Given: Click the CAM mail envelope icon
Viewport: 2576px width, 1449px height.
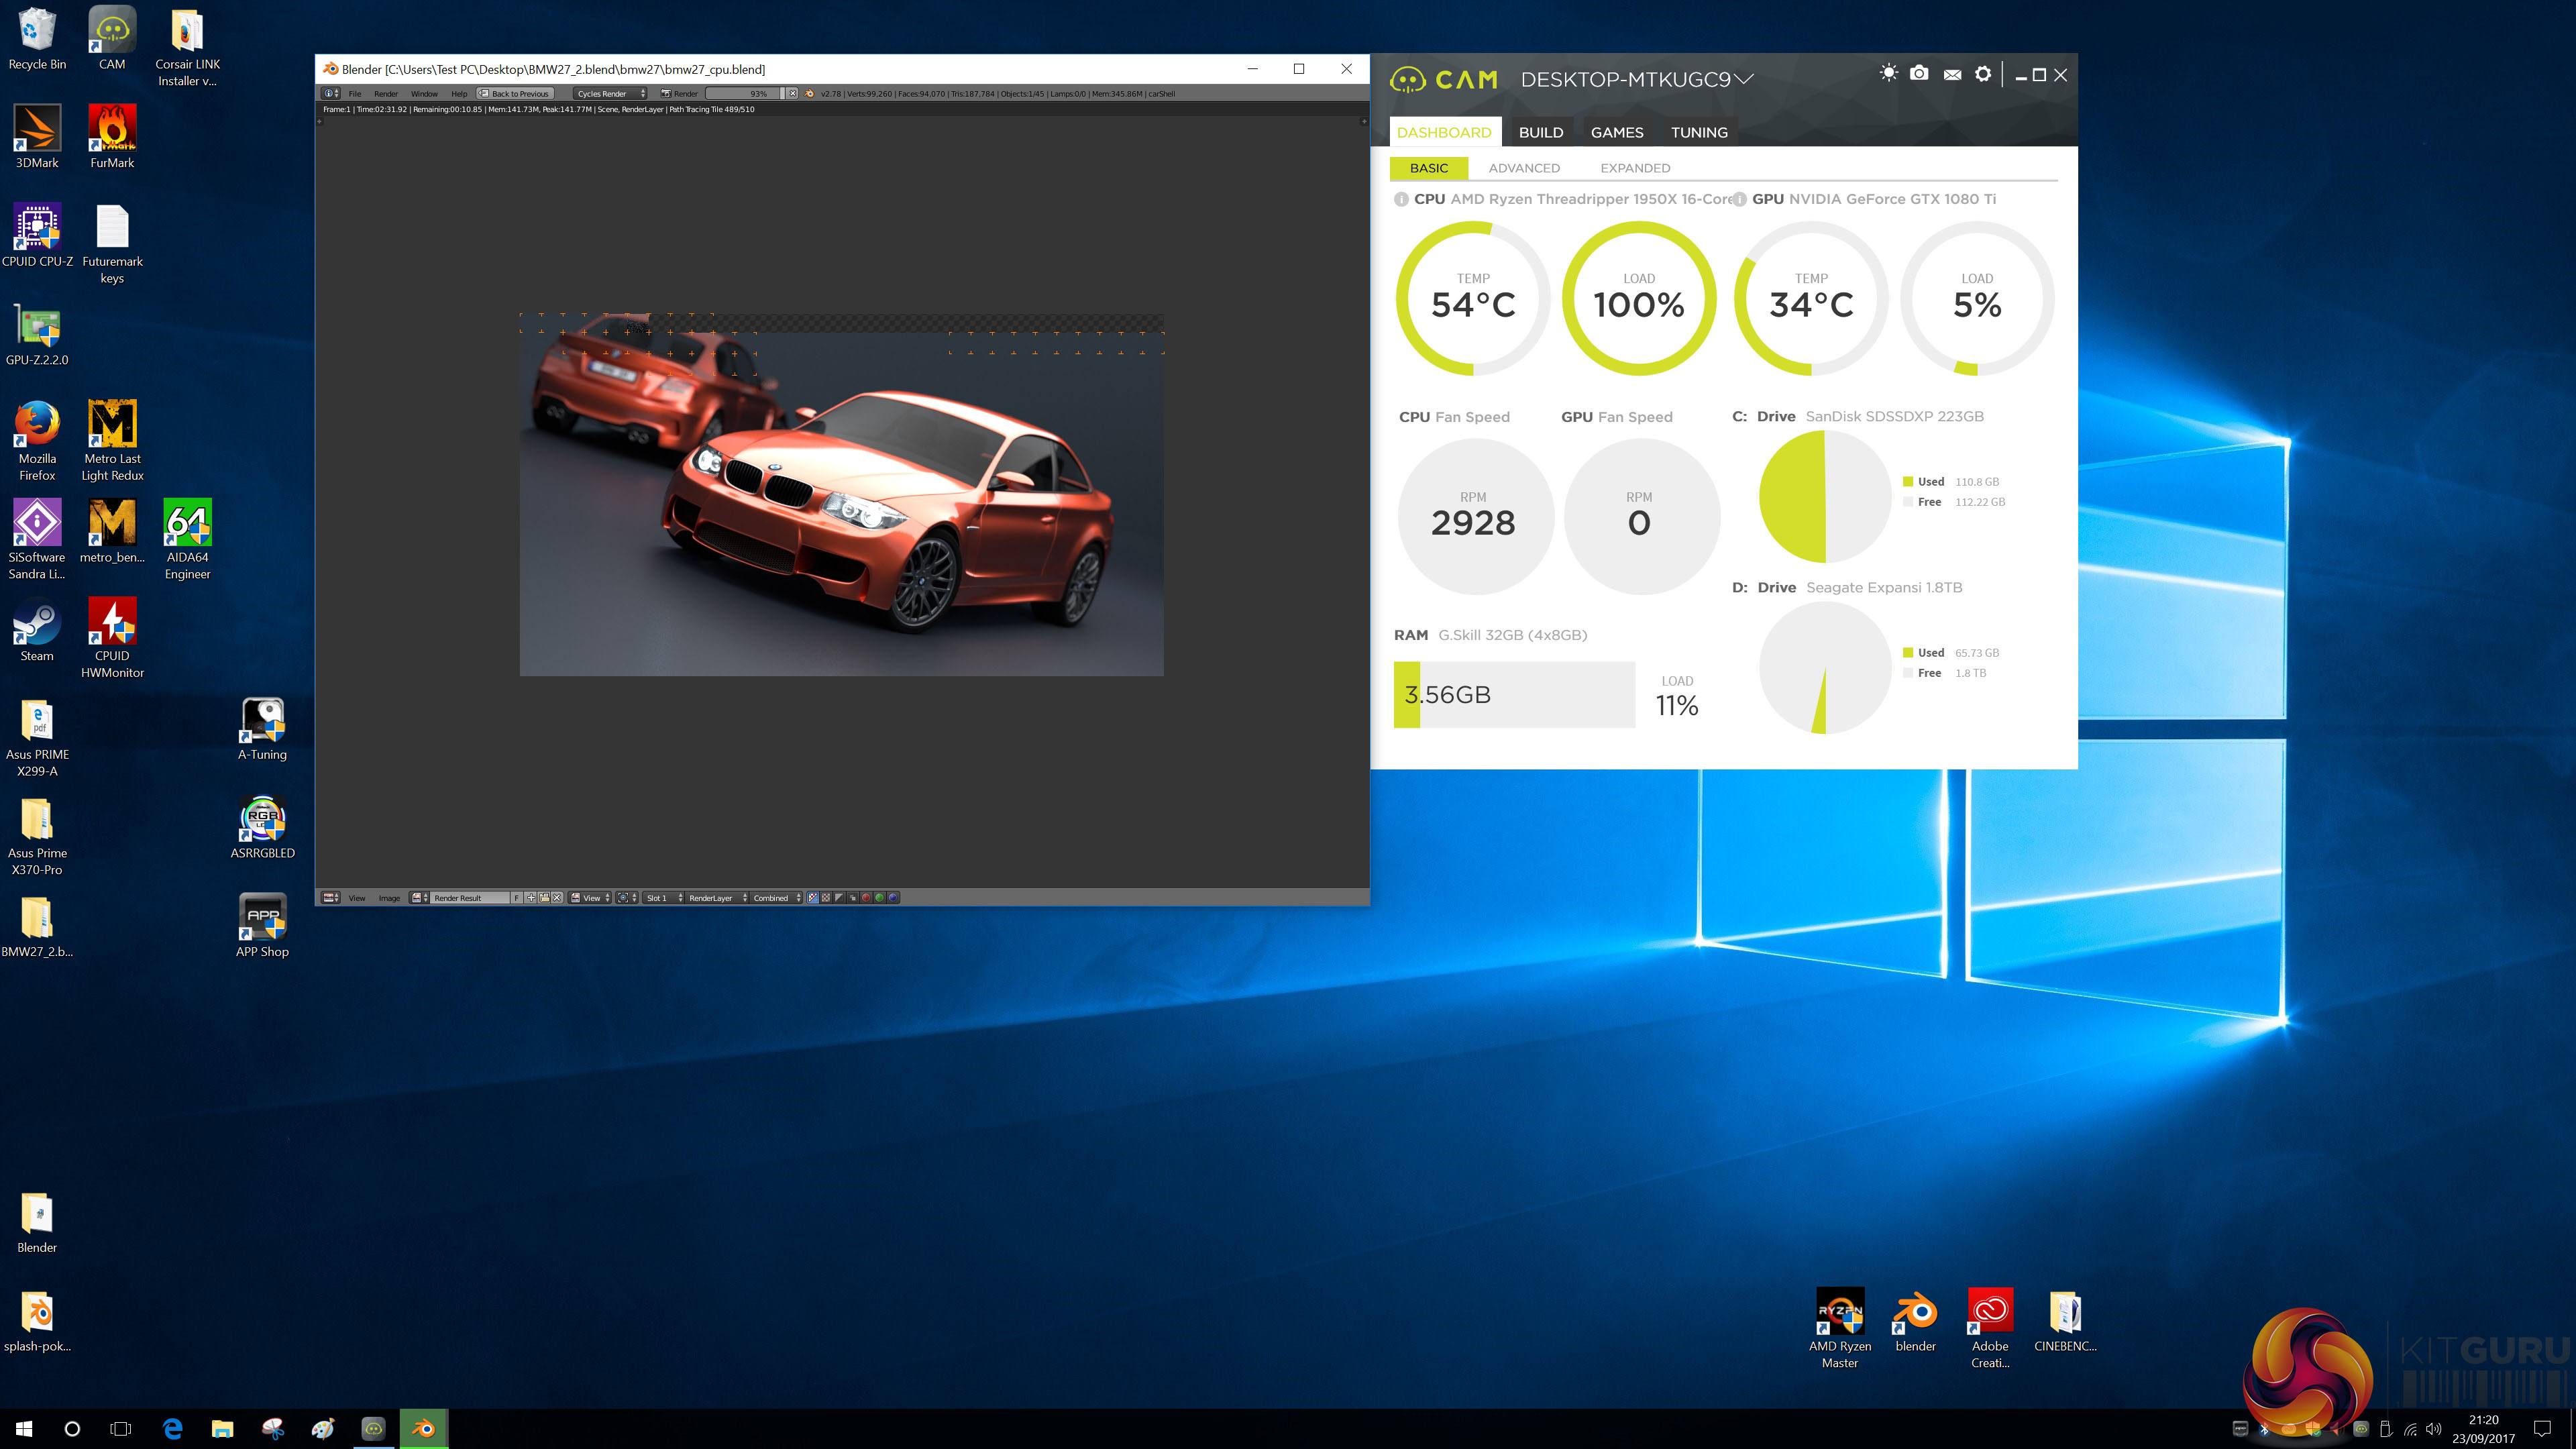Looking at the screenshot, I should [x=1952, y=75].
